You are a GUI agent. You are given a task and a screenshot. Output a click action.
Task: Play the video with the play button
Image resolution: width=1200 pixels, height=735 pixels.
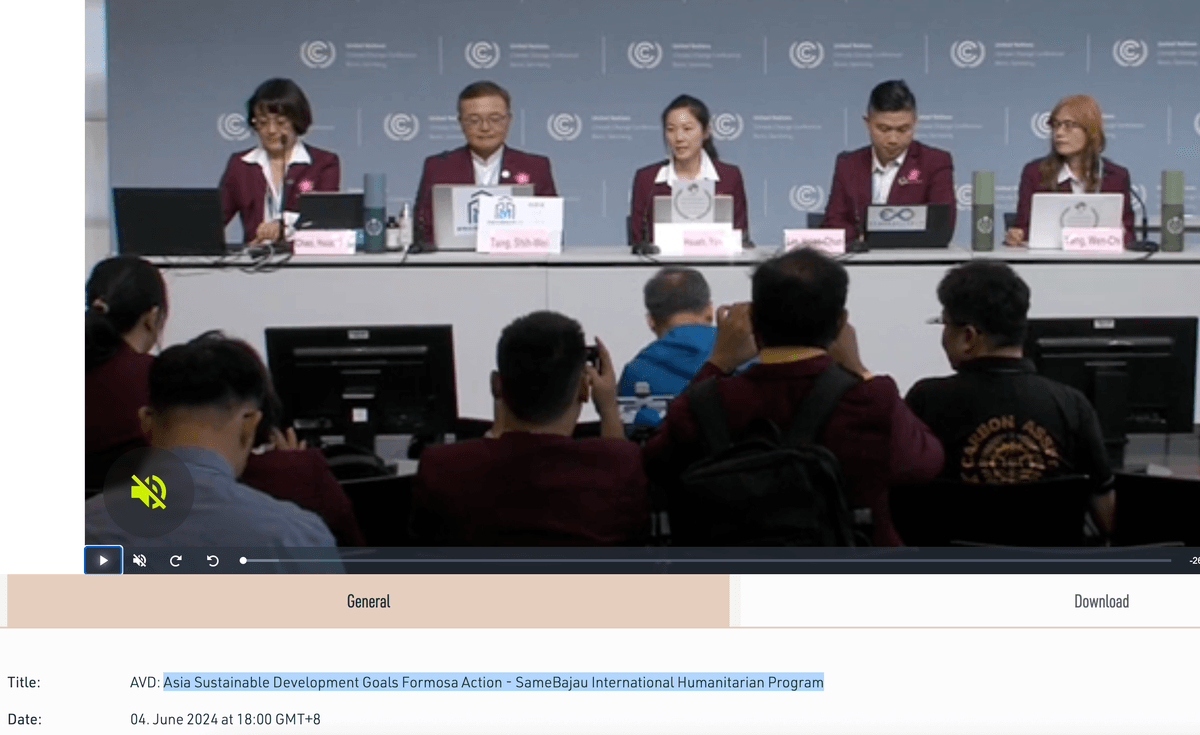[103, 560]
